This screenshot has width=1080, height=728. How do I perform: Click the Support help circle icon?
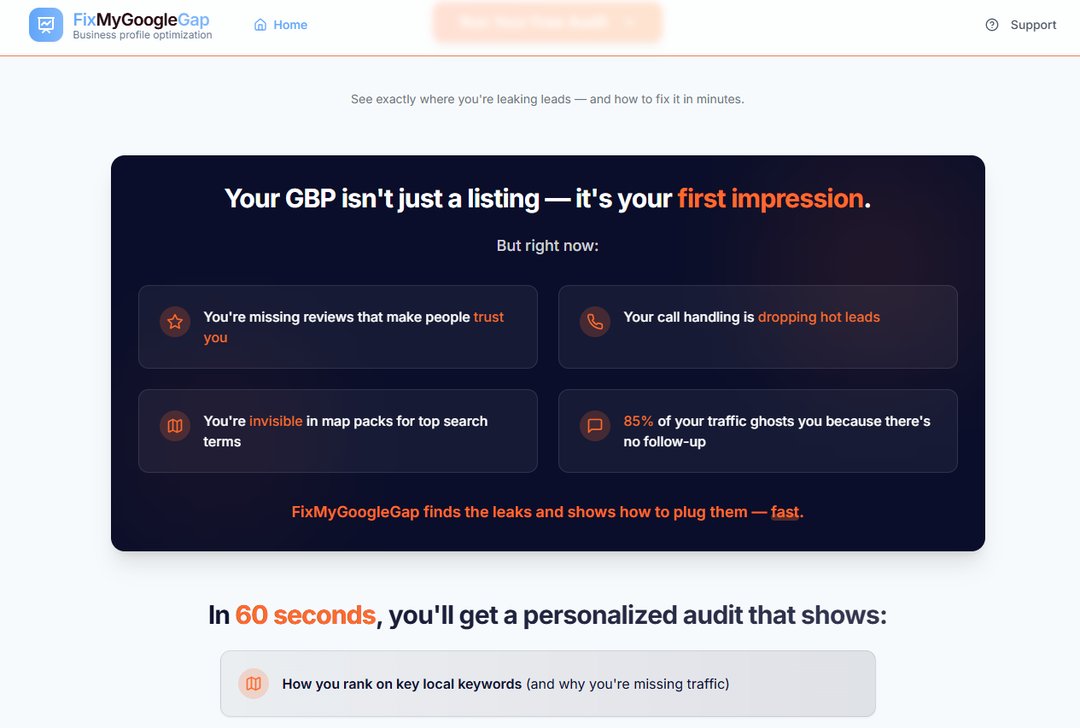click(992, 25)
